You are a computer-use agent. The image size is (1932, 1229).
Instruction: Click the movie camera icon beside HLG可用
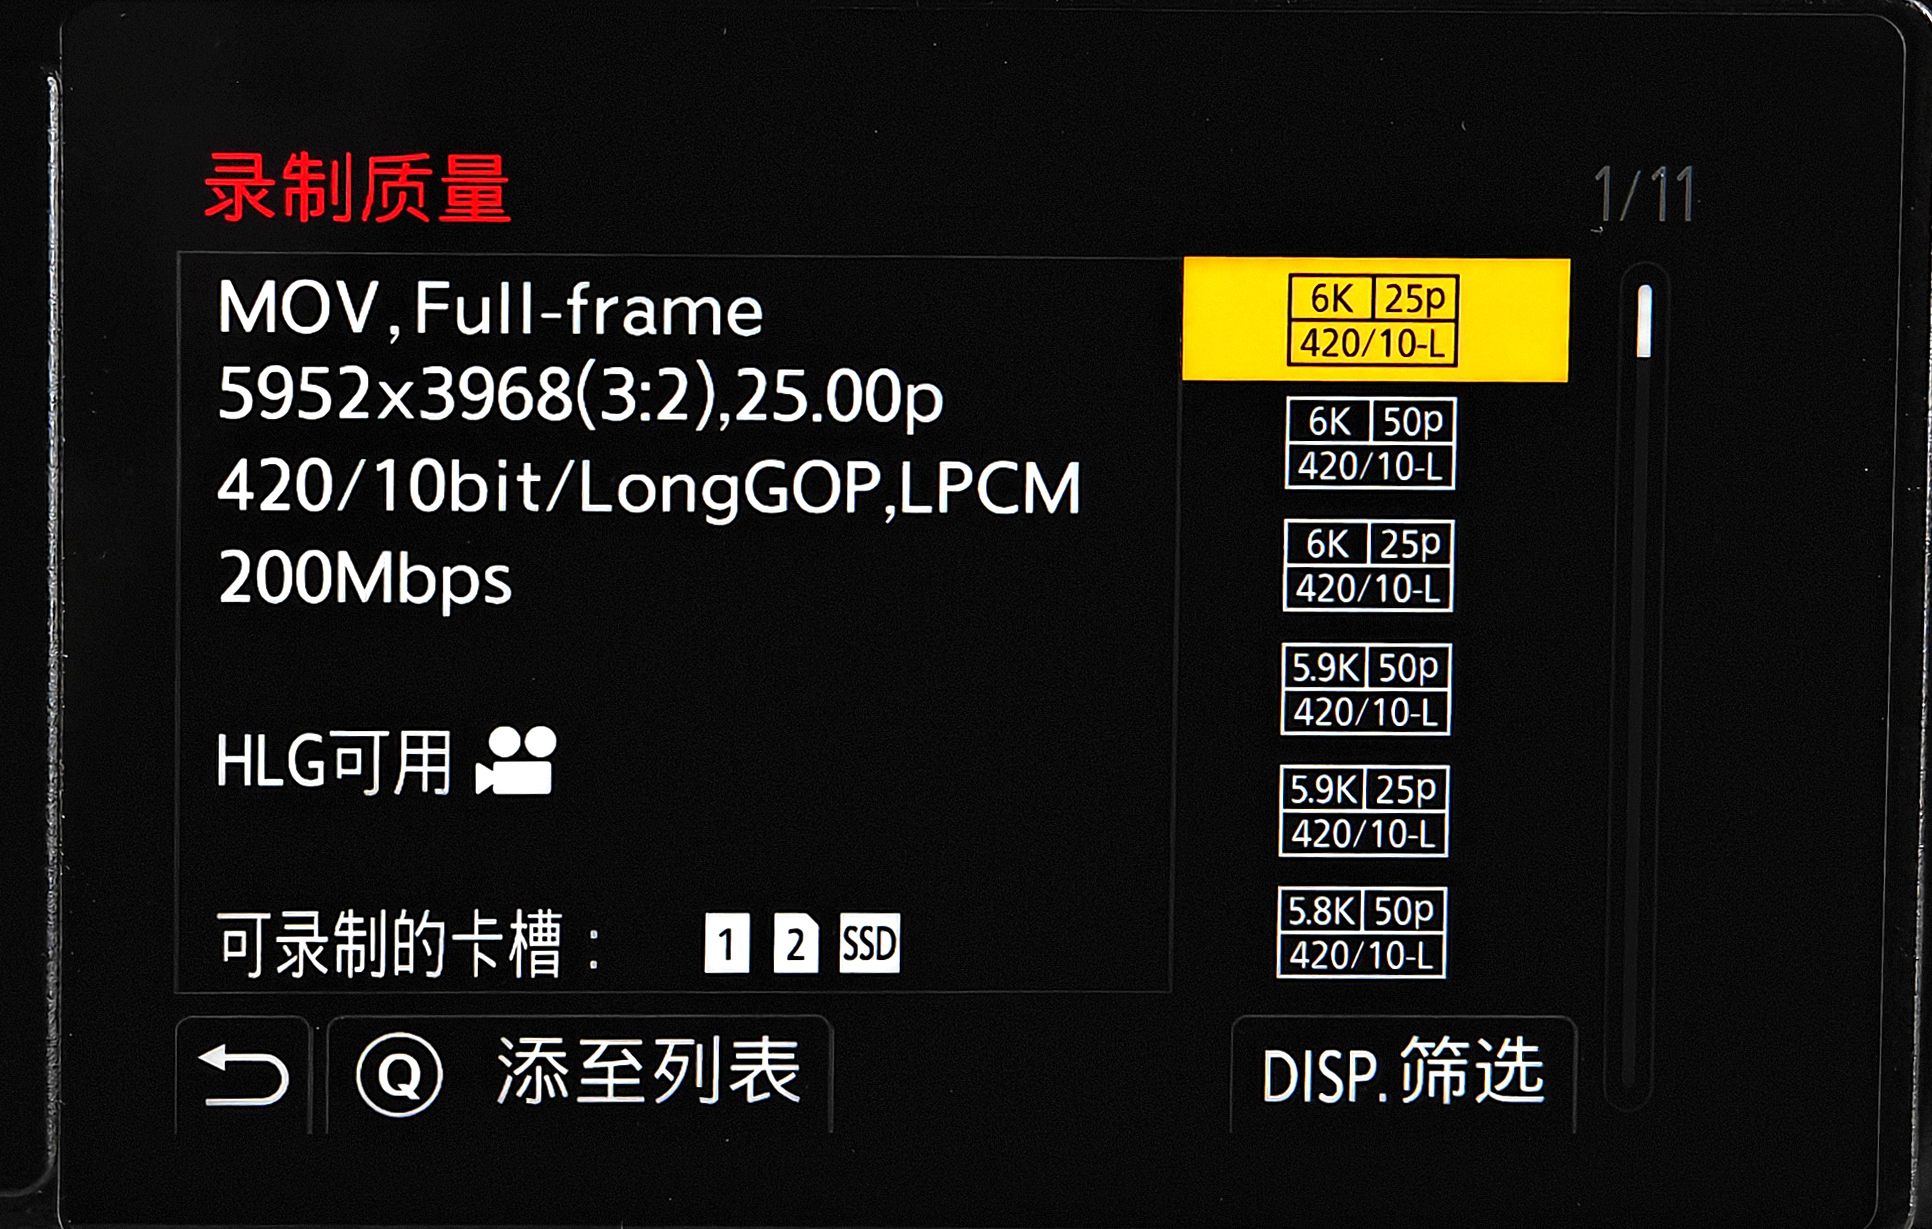coord(516,760)
